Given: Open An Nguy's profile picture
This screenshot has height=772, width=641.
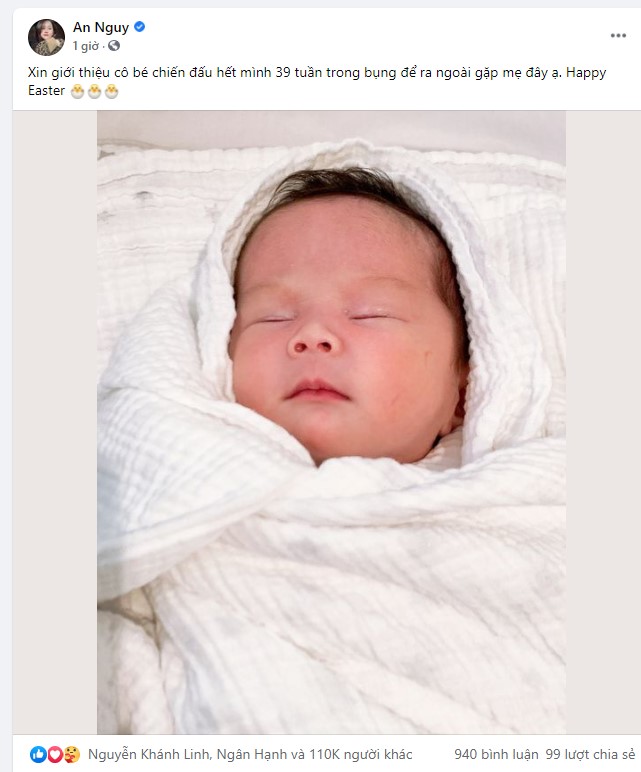Looking at the screenshot, I should pyautogui.click(x=46, y=37).
